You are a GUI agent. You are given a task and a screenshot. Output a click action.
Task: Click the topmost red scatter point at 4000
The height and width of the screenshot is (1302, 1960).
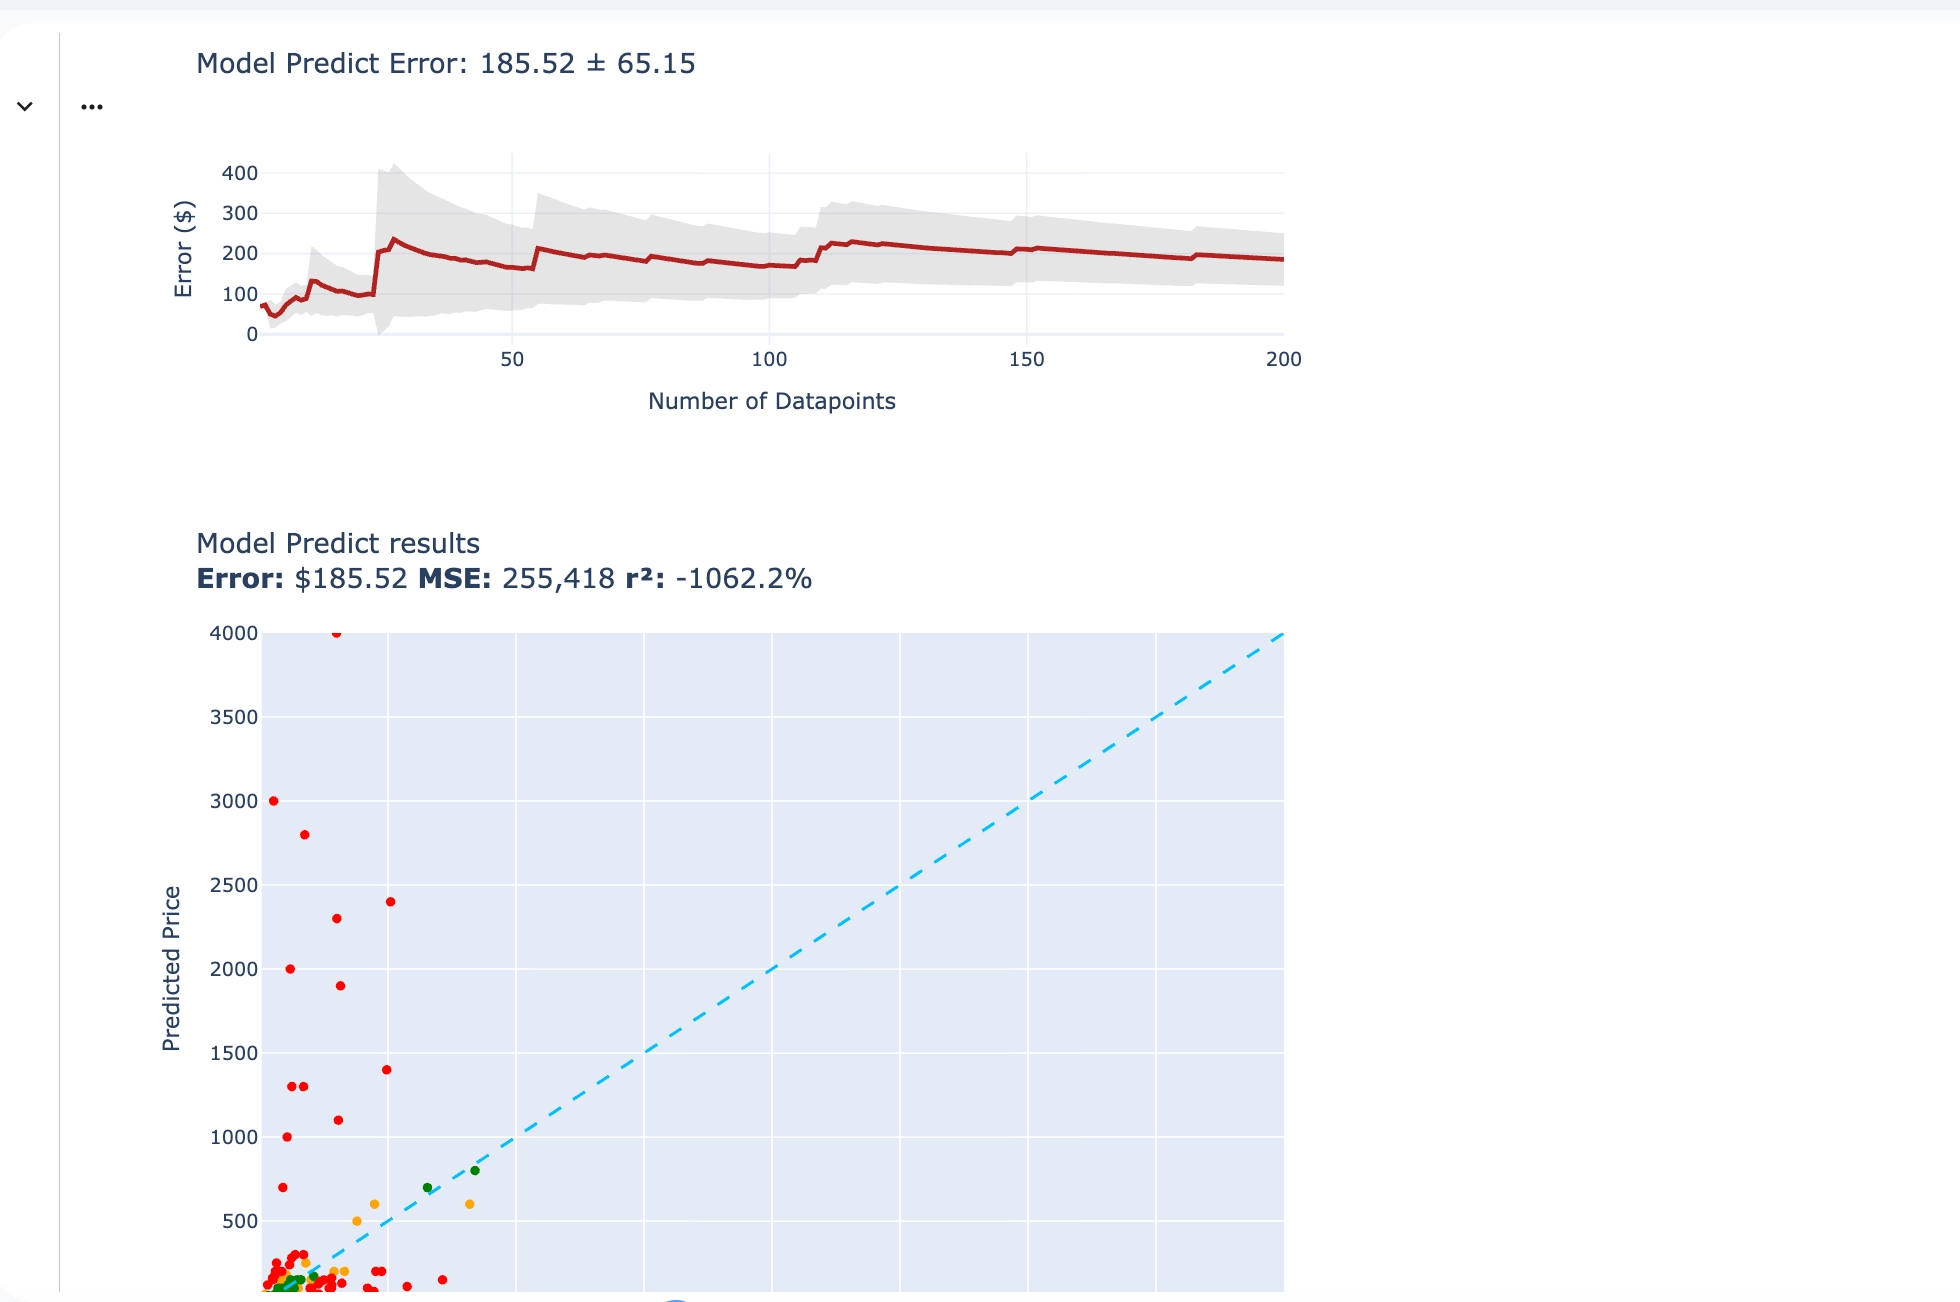click(x=337, y=633)
